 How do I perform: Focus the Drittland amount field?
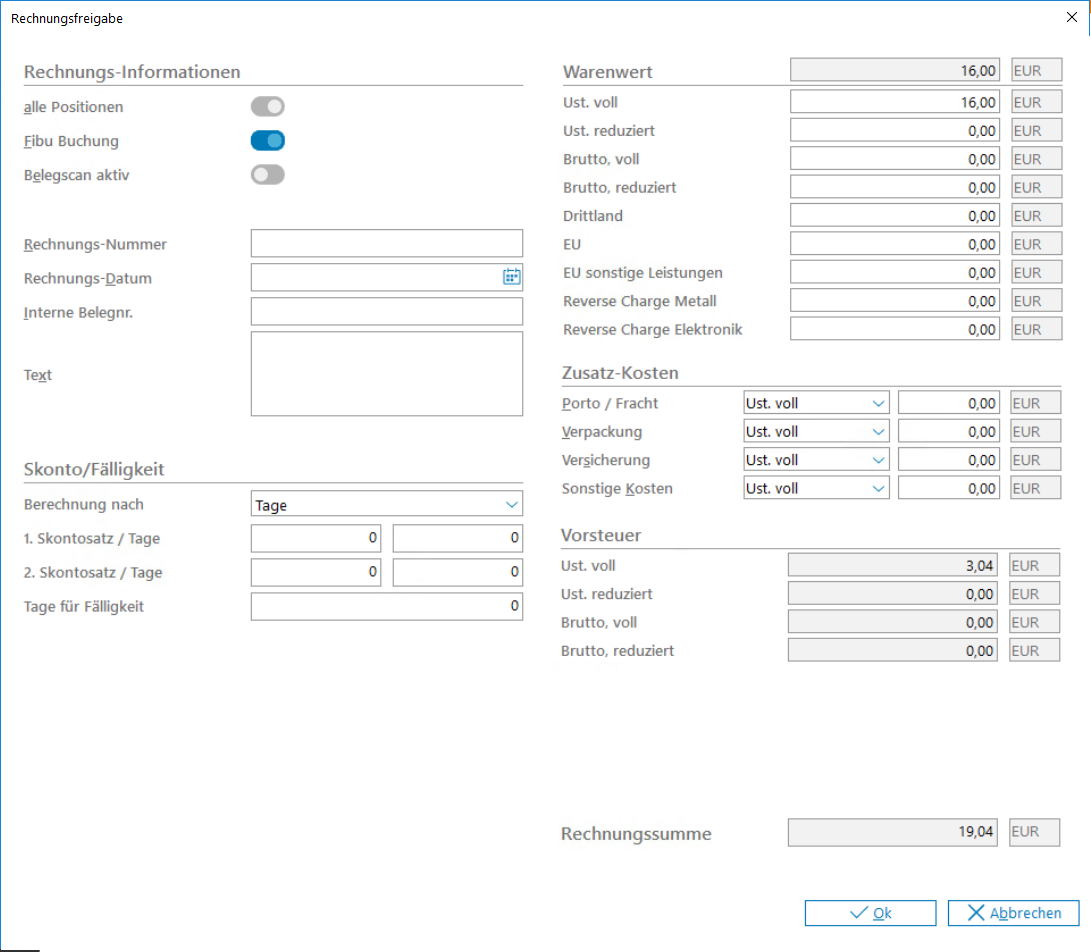(894, 216)
